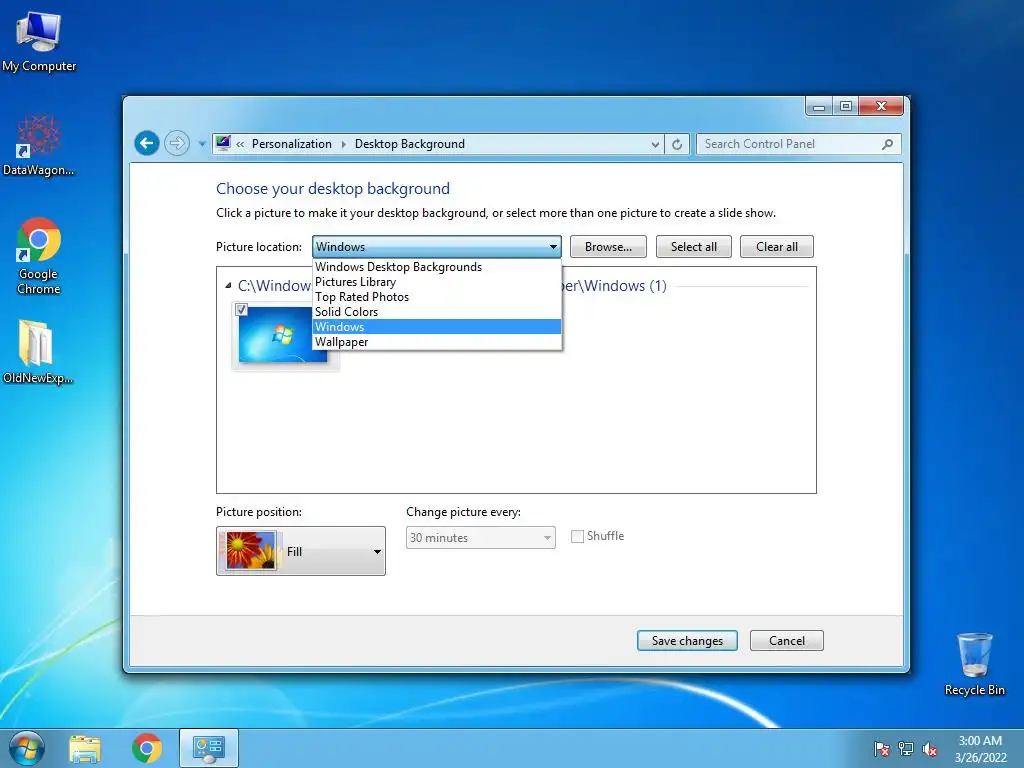Open the DataWagon desktop shortcut
This screenshot has width=1024, height=768.
coord(39,145)
